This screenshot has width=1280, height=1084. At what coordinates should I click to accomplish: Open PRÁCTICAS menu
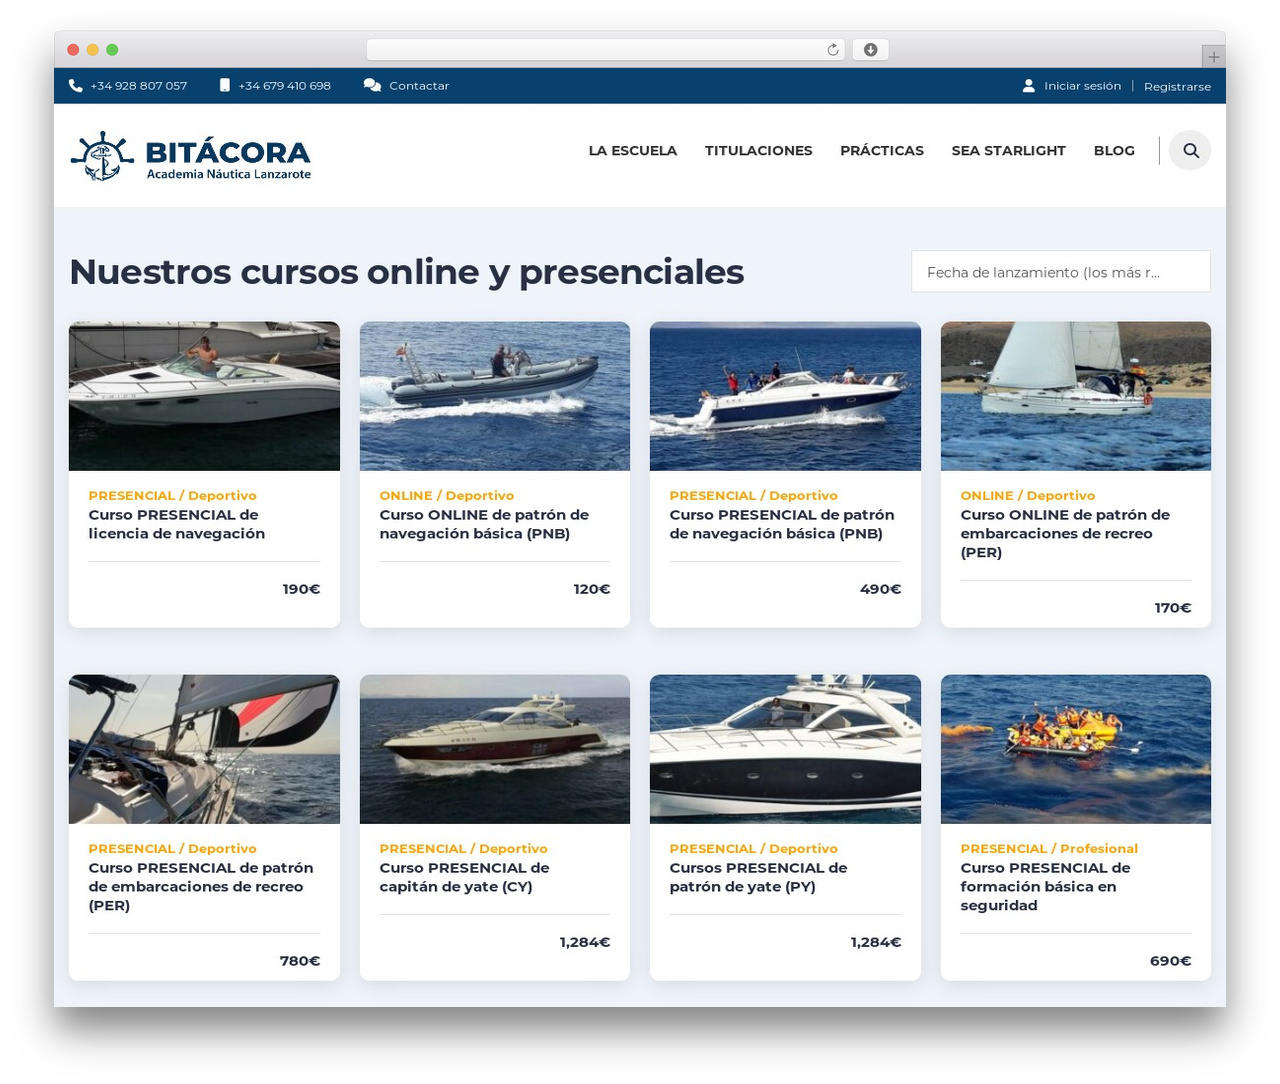[x=881, y=151]
